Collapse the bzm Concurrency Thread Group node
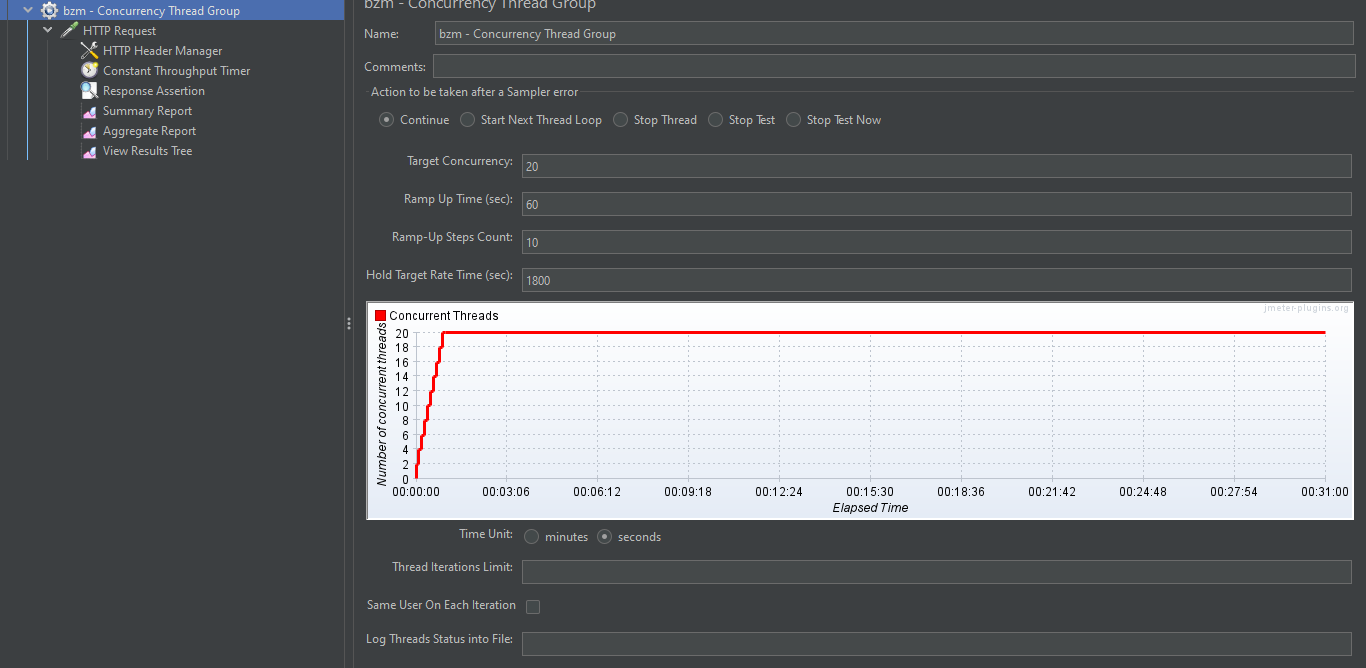The image size is (1366, 668). tap(26, 10)
